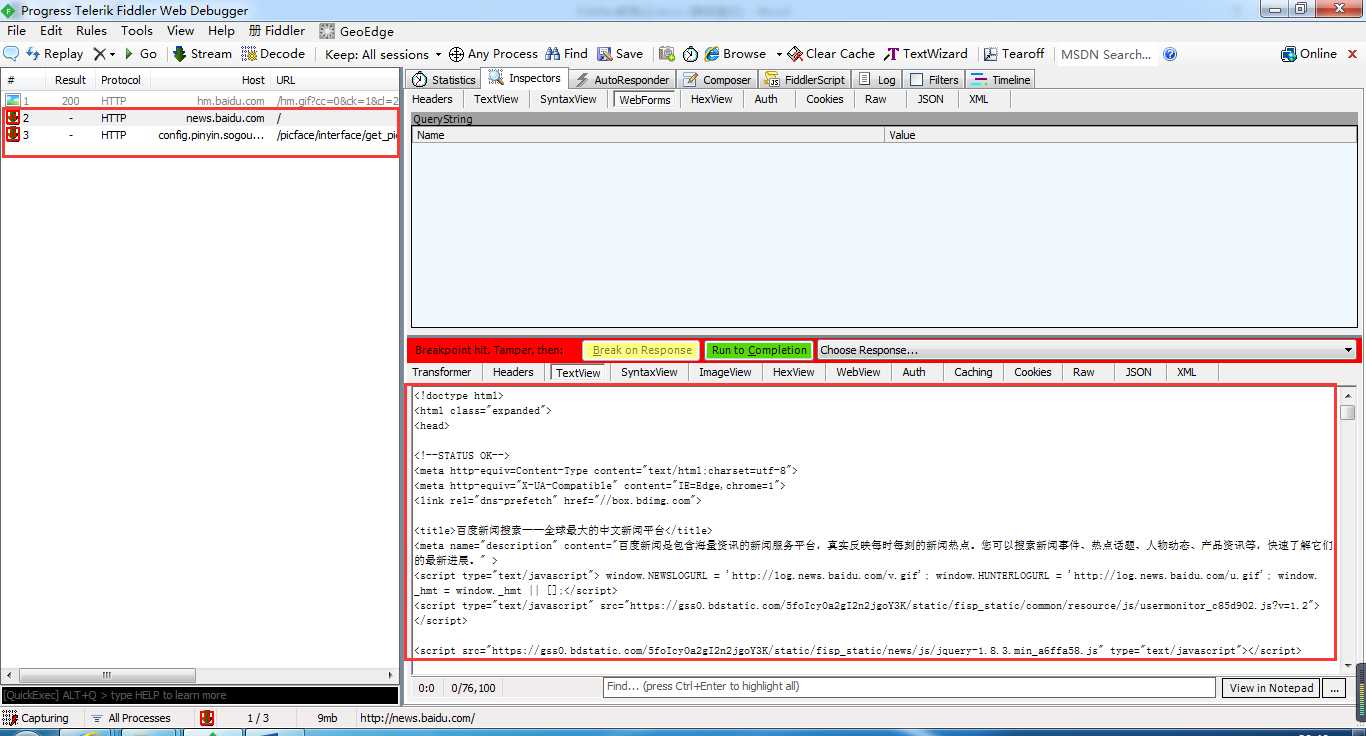
Task: Click the Find text search field
Action: (x=909, y=687)
